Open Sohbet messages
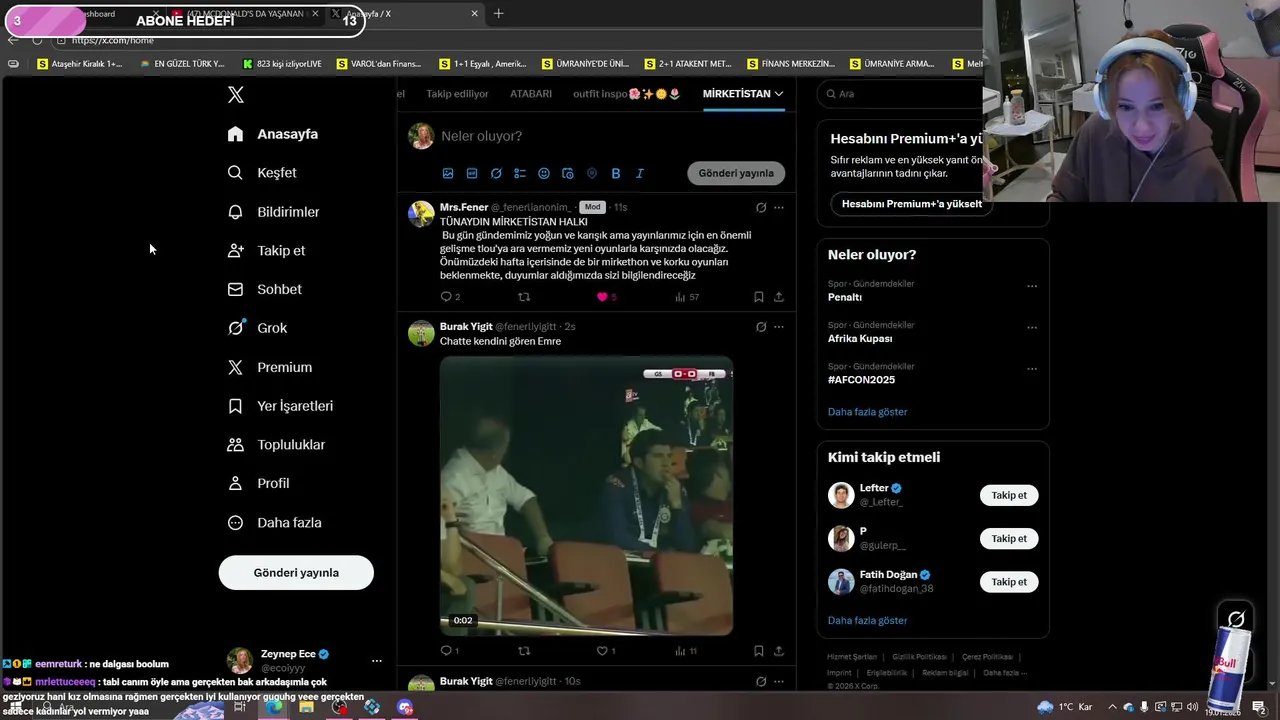Image resolution: width=1280 pixels, height=720 pixels. [x=265, y=289]
